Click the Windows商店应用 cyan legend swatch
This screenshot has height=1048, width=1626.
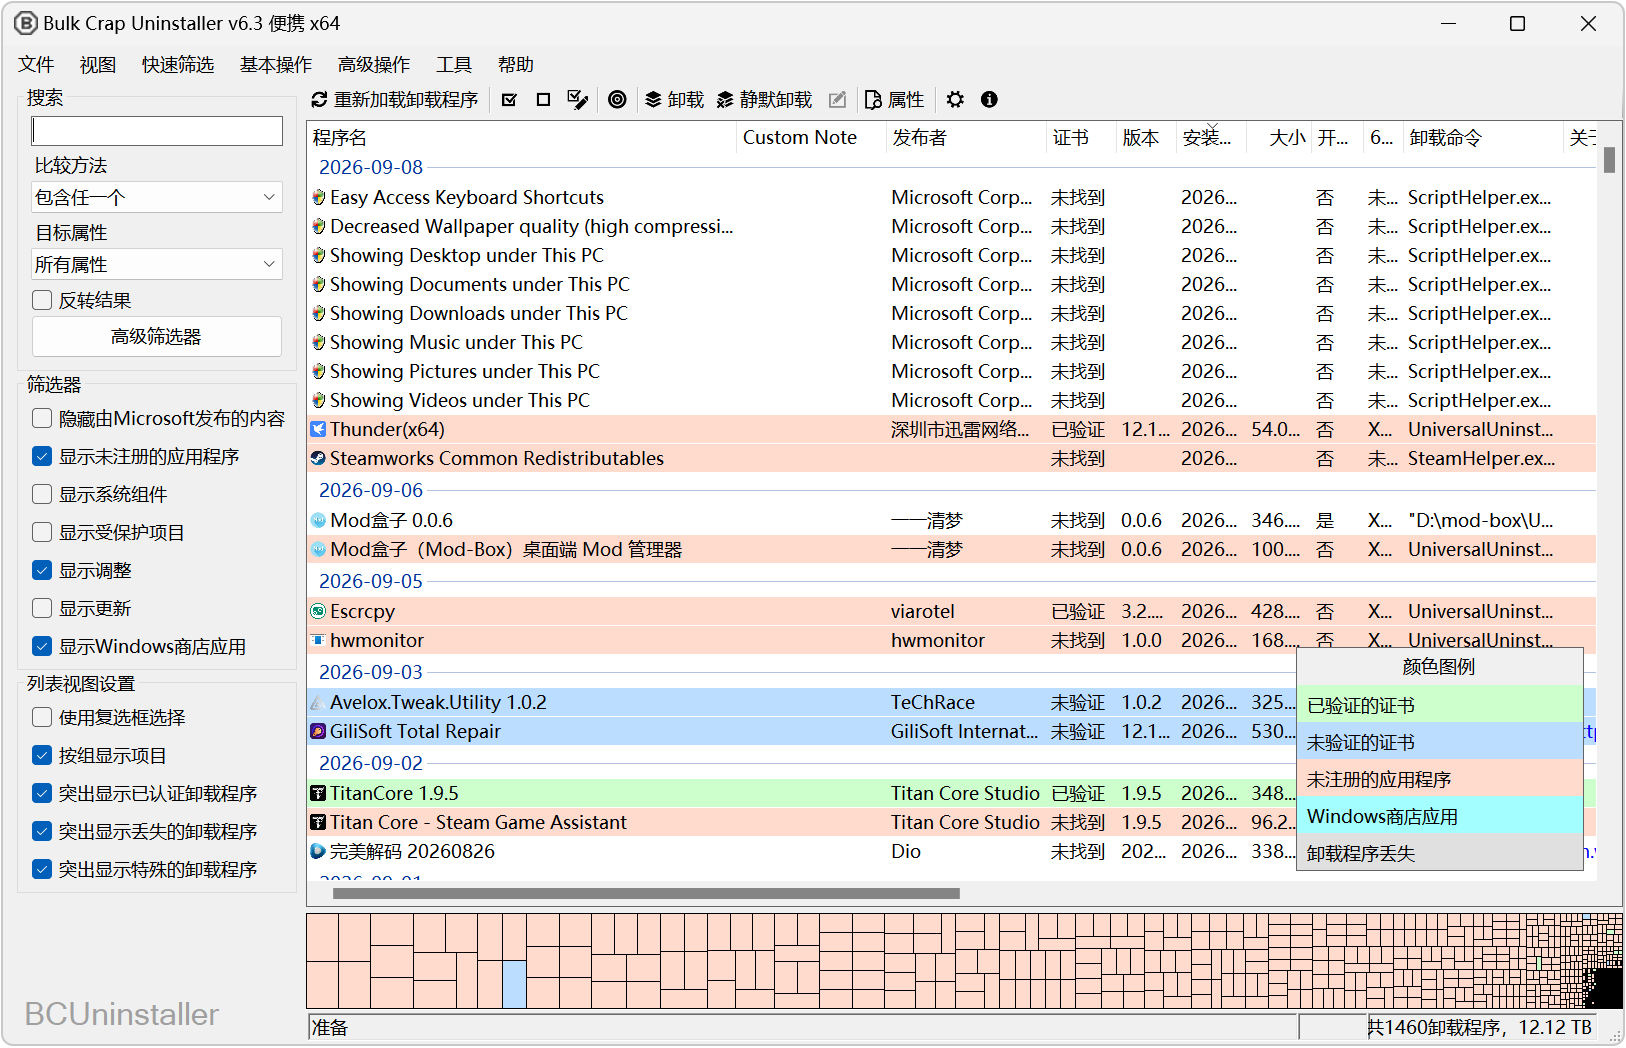1440,817
